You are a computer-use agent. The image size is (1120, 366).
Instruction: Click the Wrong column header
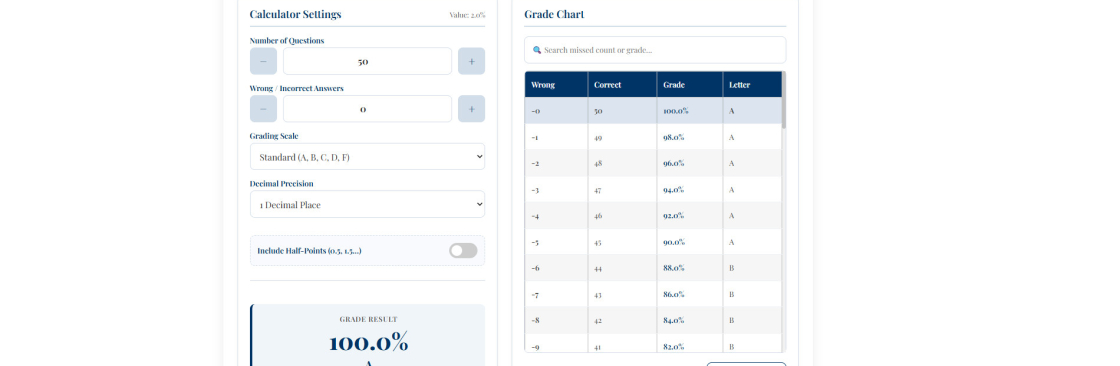556,84
